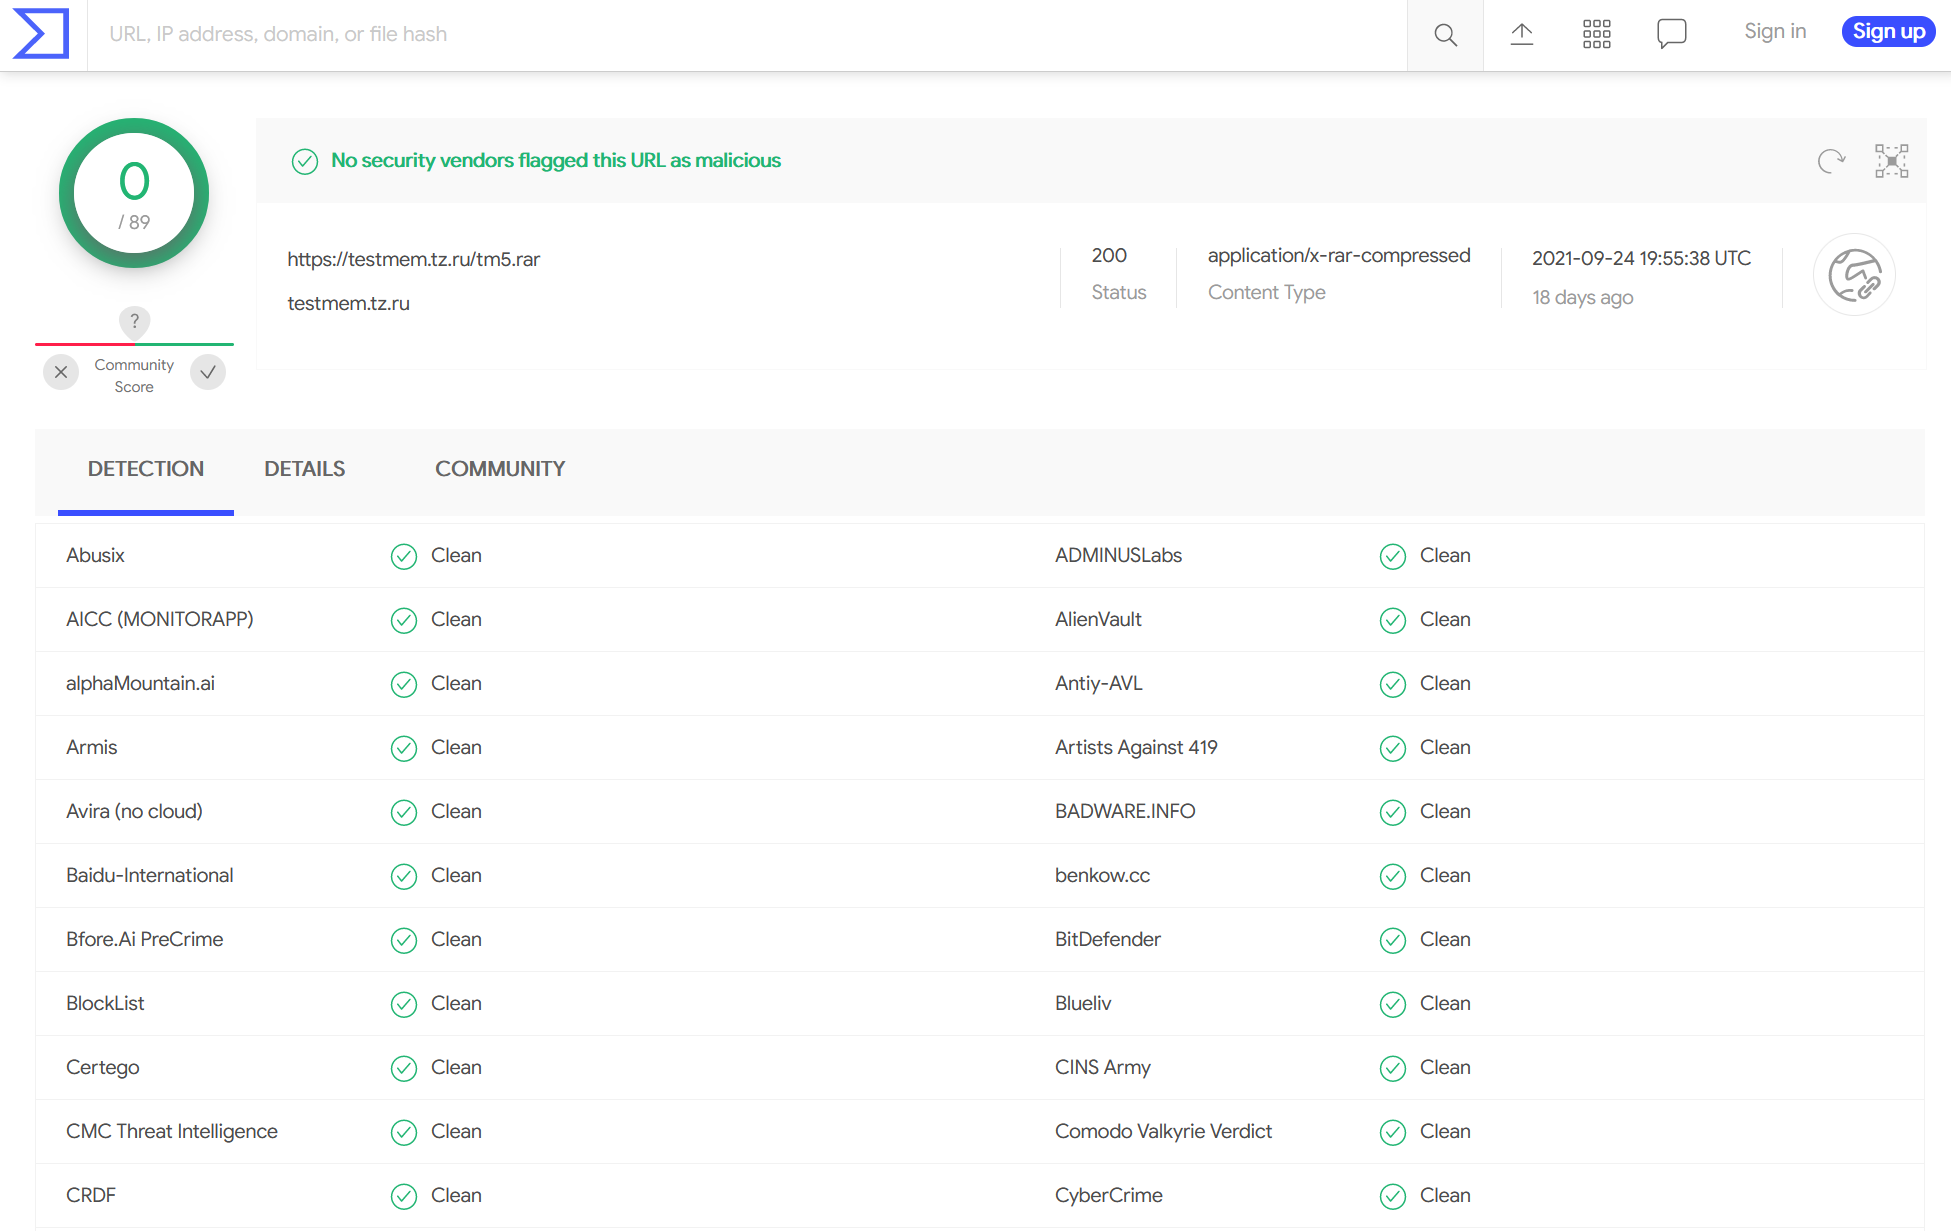Open the comments speech bubble icon
This screenshot has height=1231, width=1951.
[1671, 34]
